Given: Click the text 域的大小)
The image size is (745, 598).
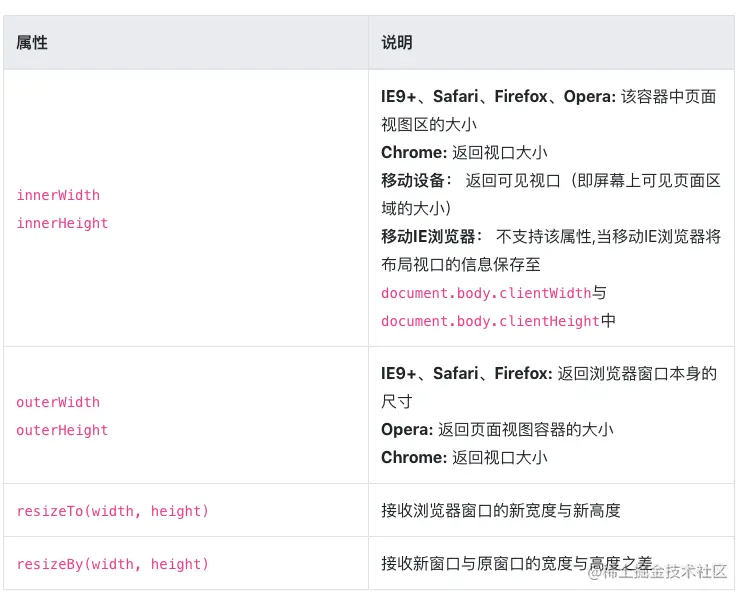Looking at the screenshot, I should point(416,209).
